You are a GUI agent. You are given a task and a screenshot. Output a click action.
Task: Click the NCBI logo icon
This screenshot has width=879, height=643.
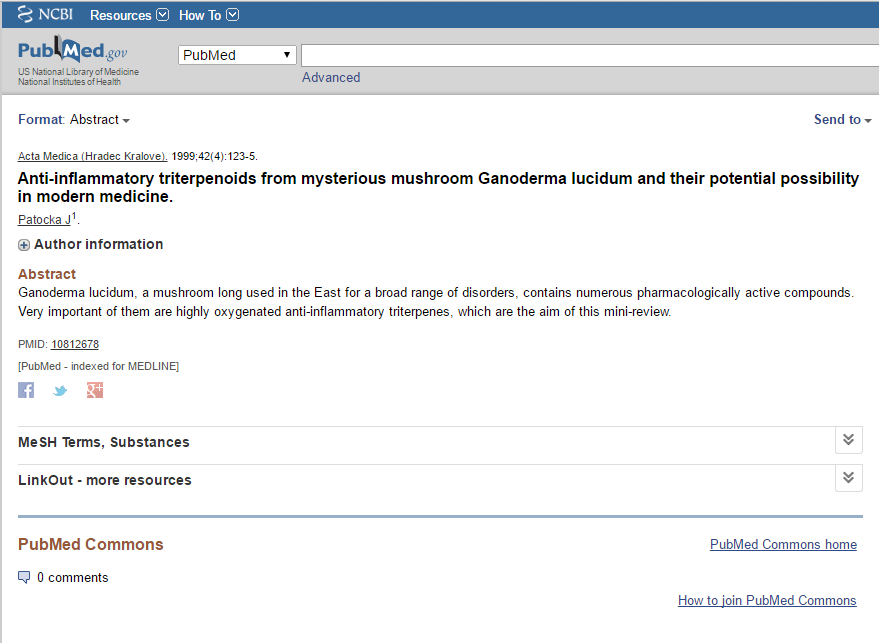26,15
